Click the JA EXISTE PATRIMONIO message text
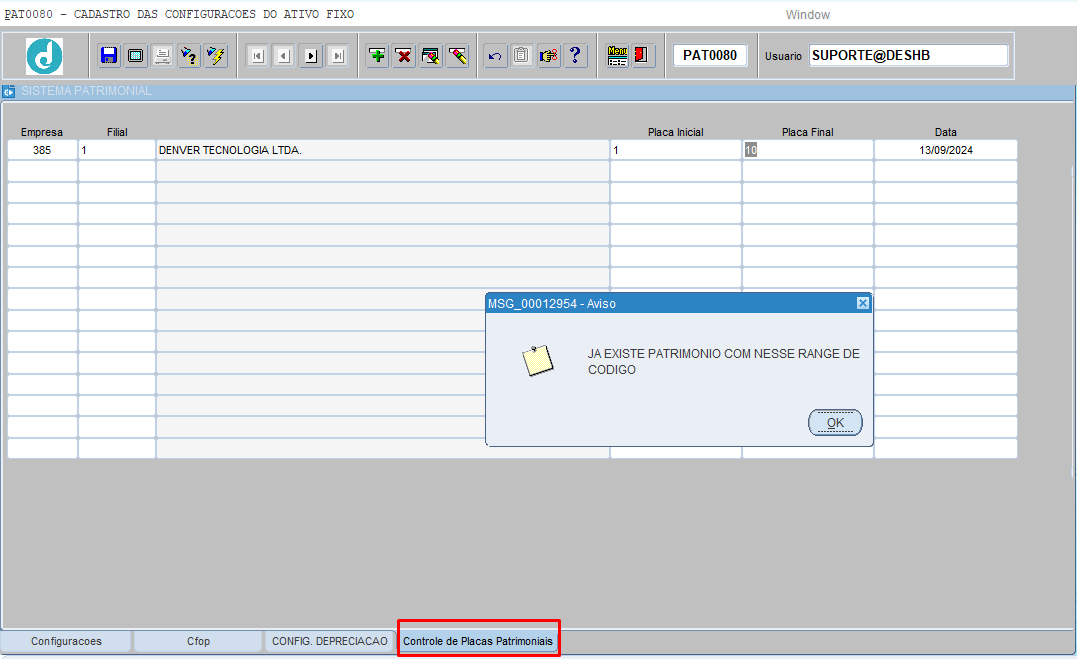Image resolution: width=1077 pixels, height=659 pixels. 723,361
